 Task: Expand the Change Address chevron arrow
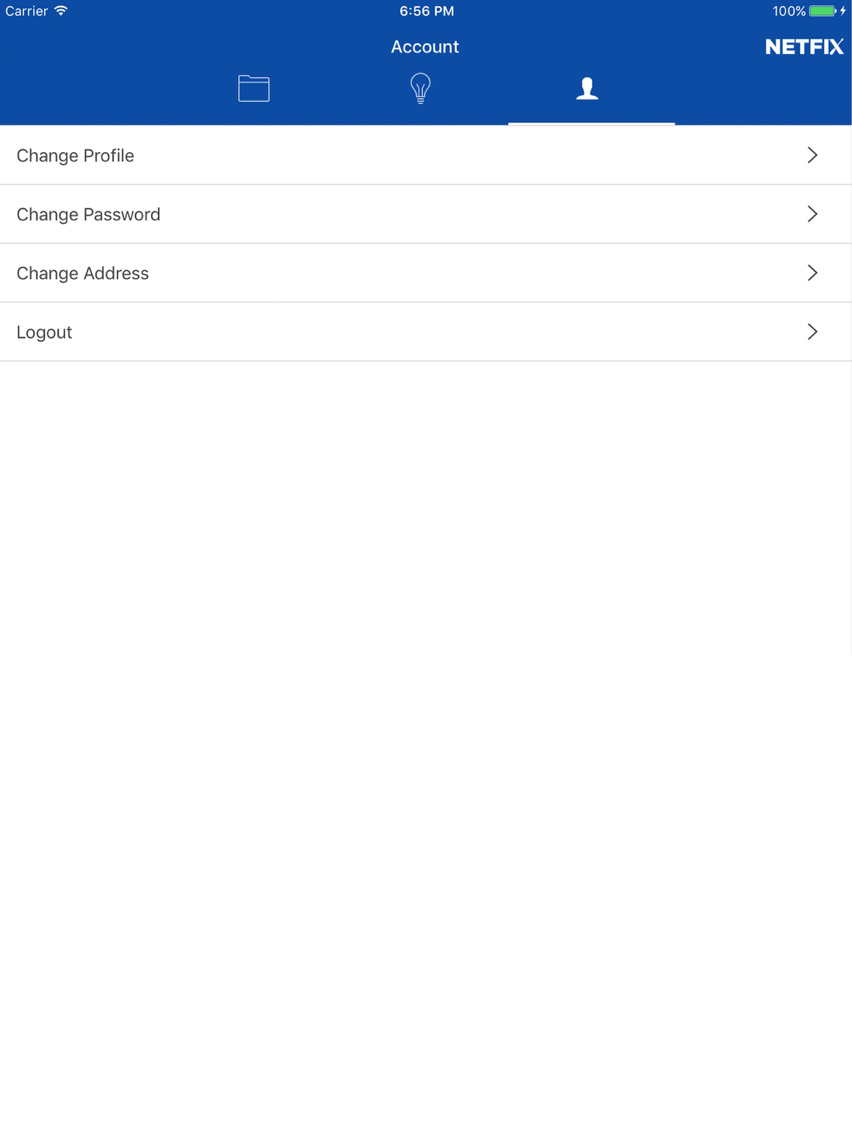[x=812, y=272]
